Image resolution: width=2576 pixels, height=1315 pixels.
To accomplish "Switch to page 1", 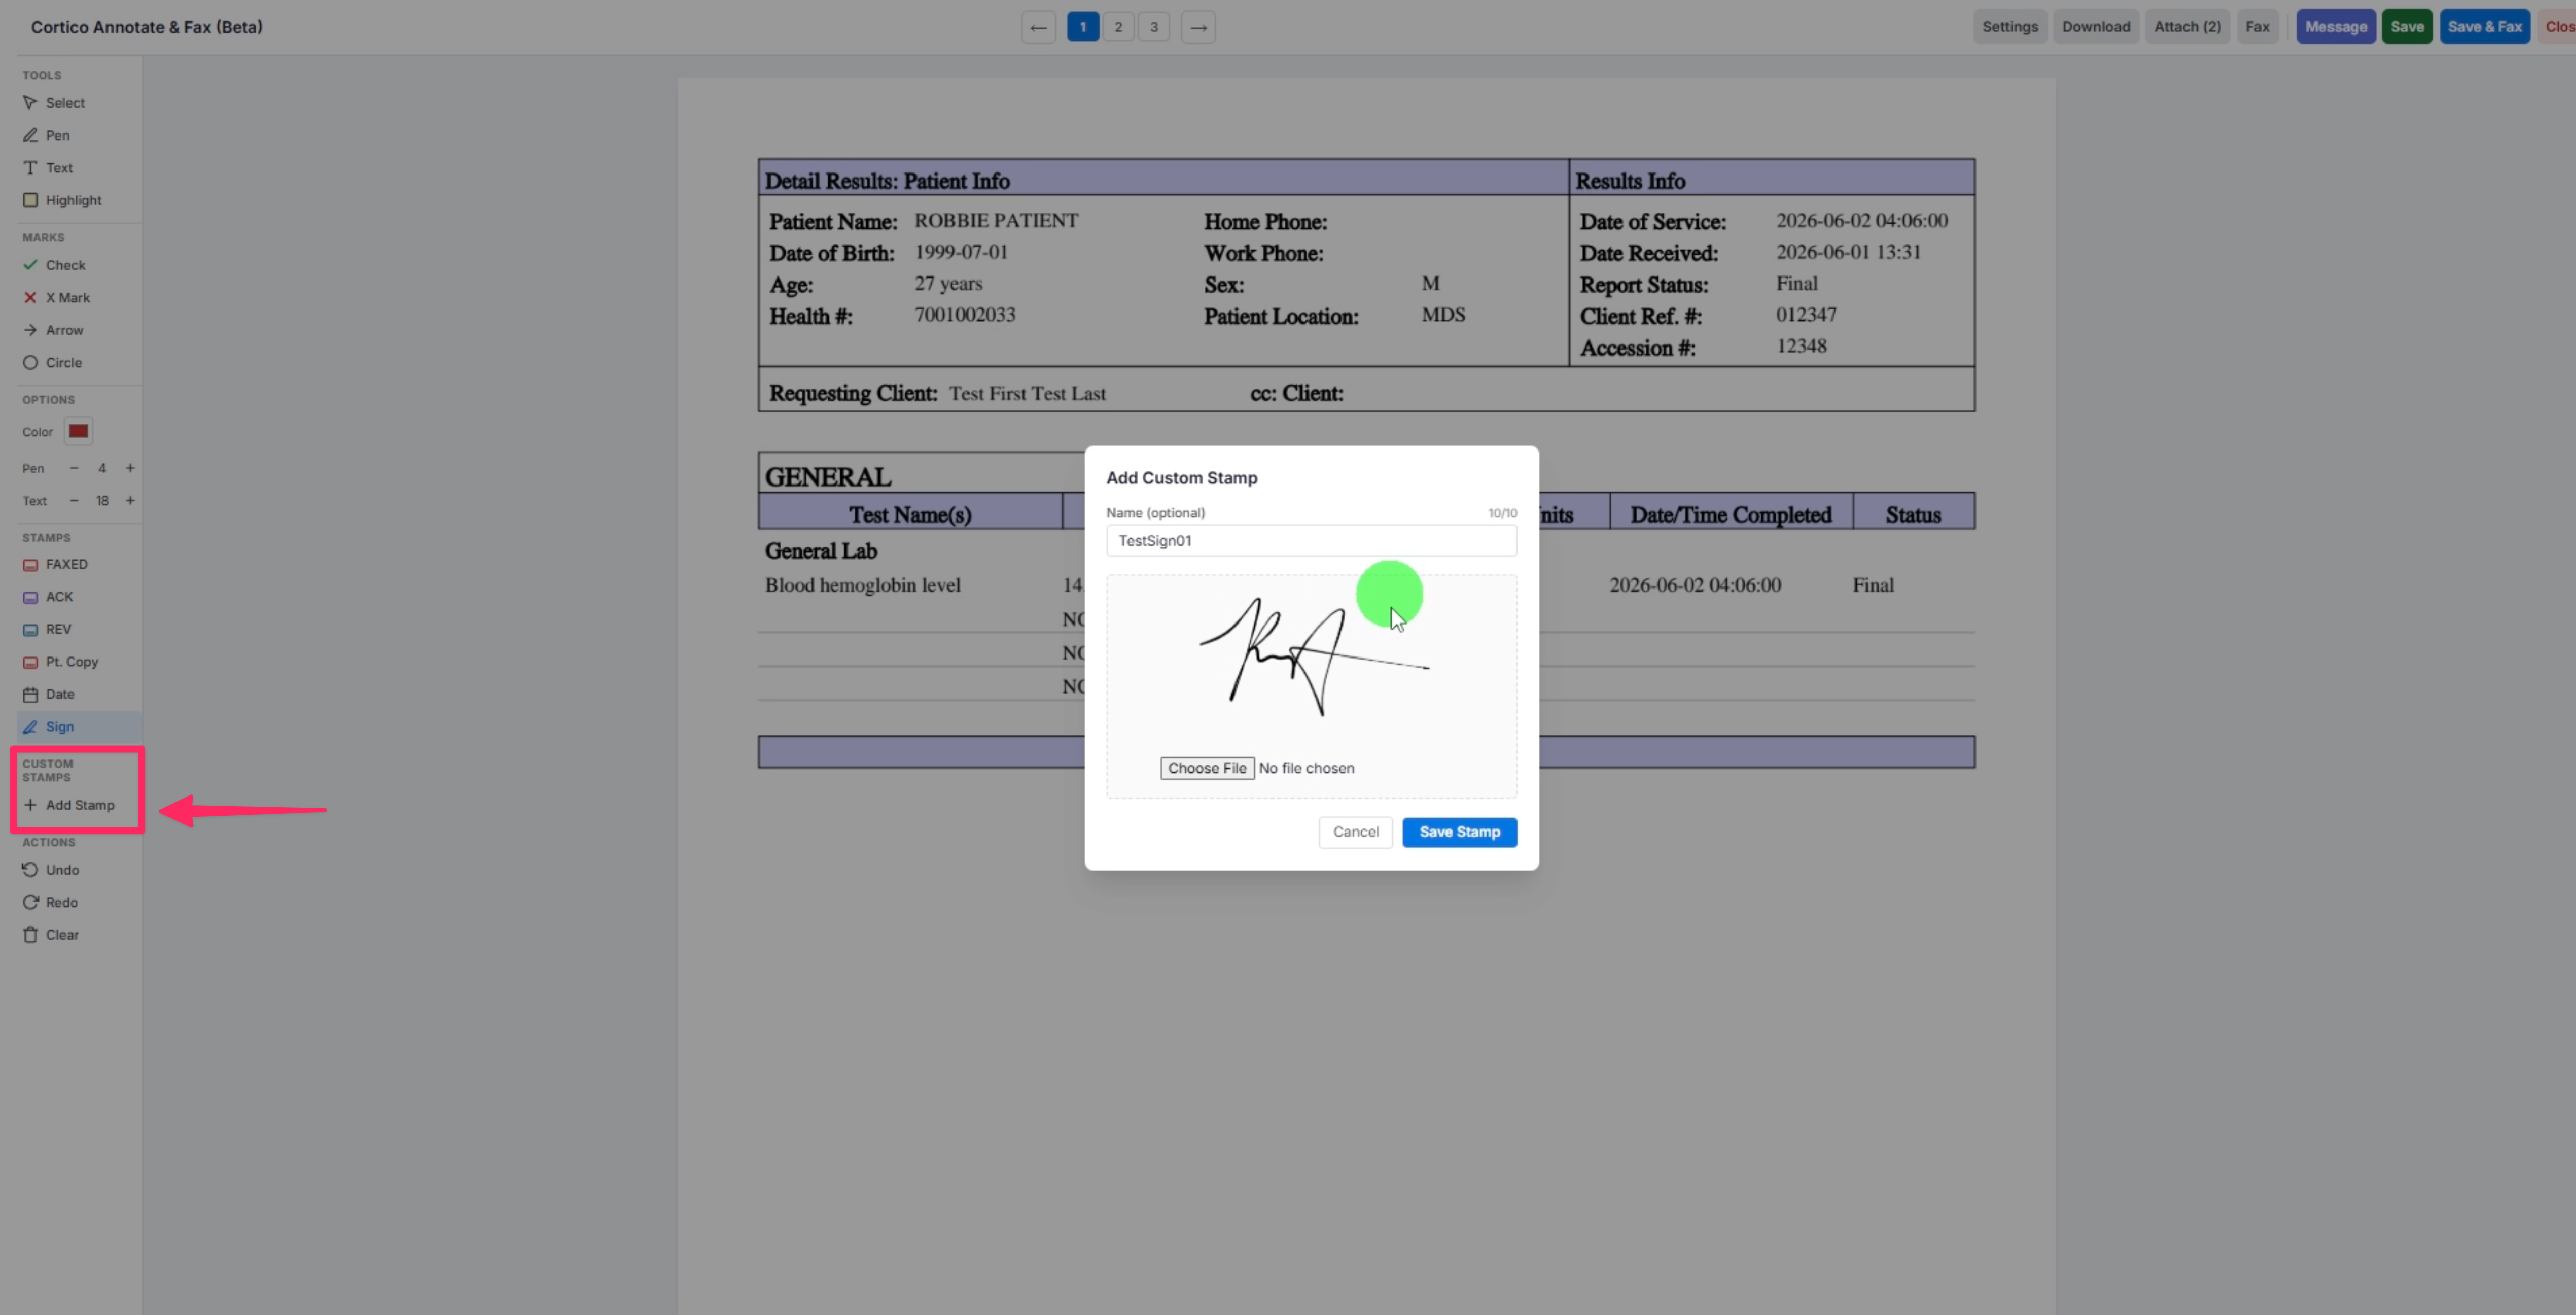I will (x=1083, y=27).
